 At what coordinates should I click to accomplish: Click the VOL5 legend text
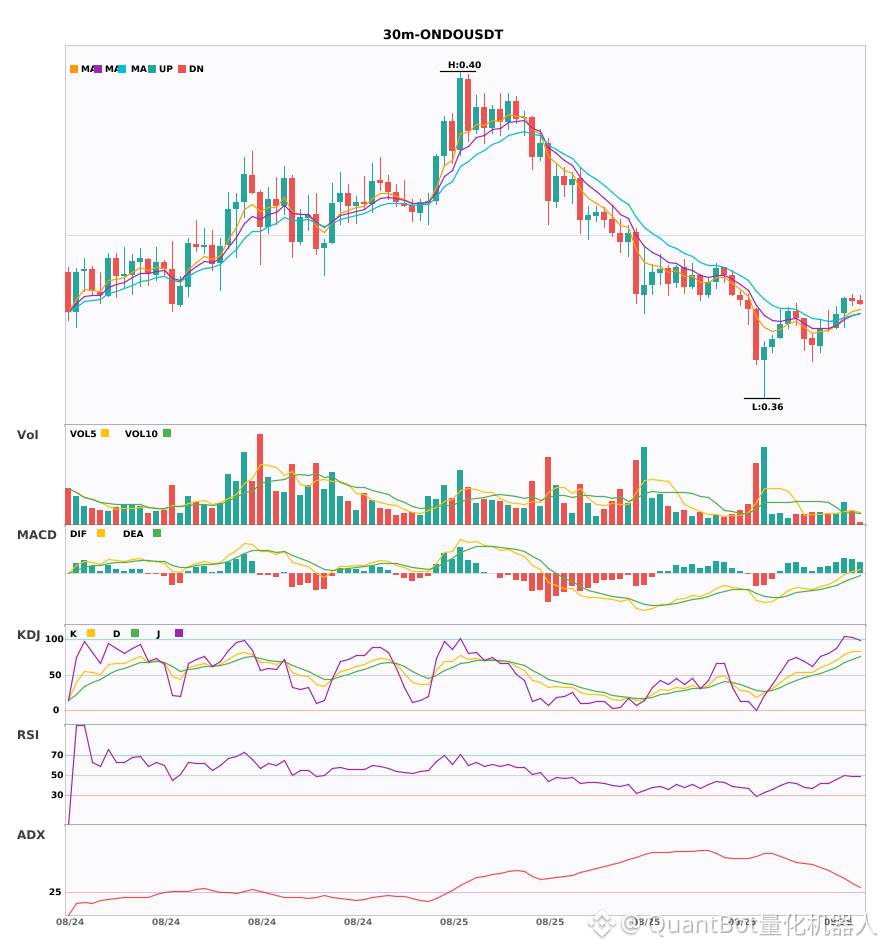(83, 434)
